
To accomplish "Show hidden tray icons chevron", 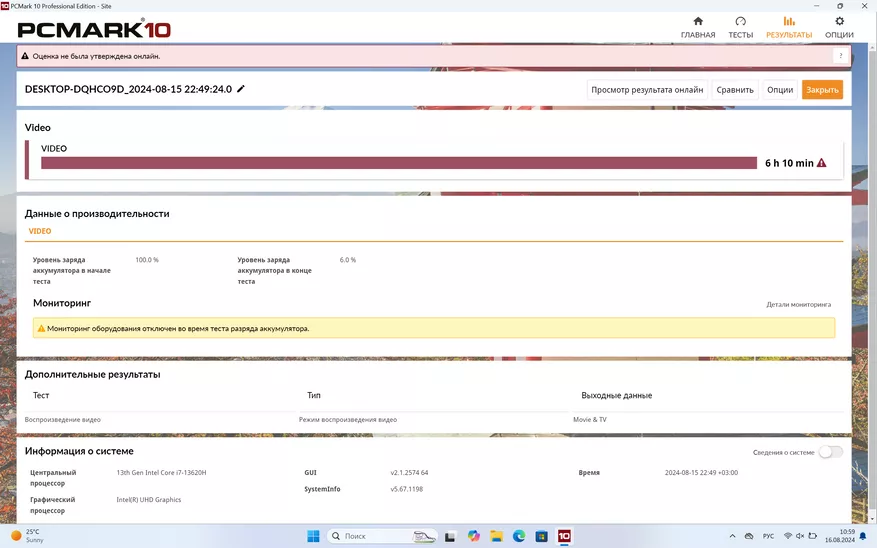I will tap(732, 536).
